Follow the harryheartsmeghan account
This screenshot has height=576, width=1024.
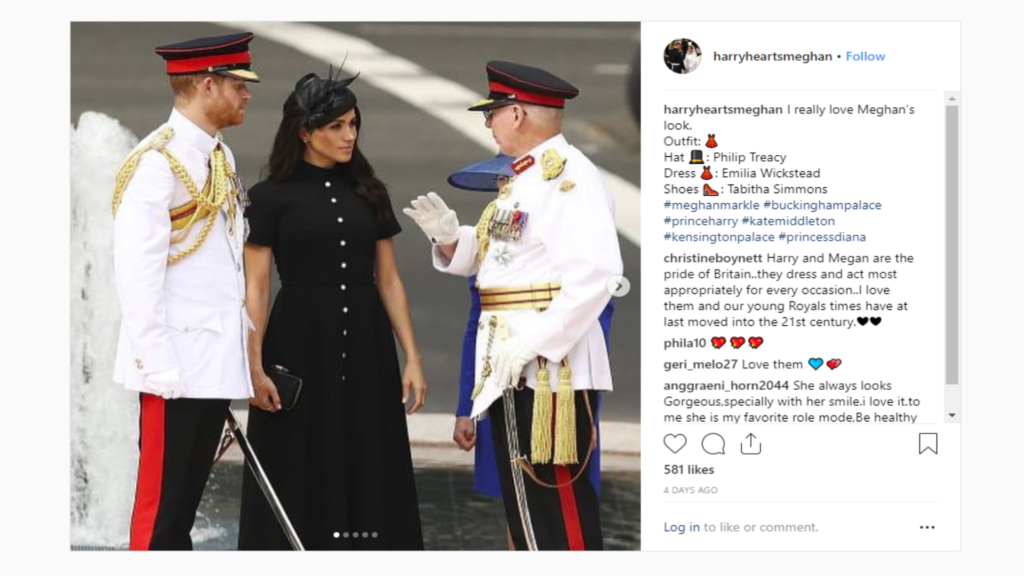(865, 56)
